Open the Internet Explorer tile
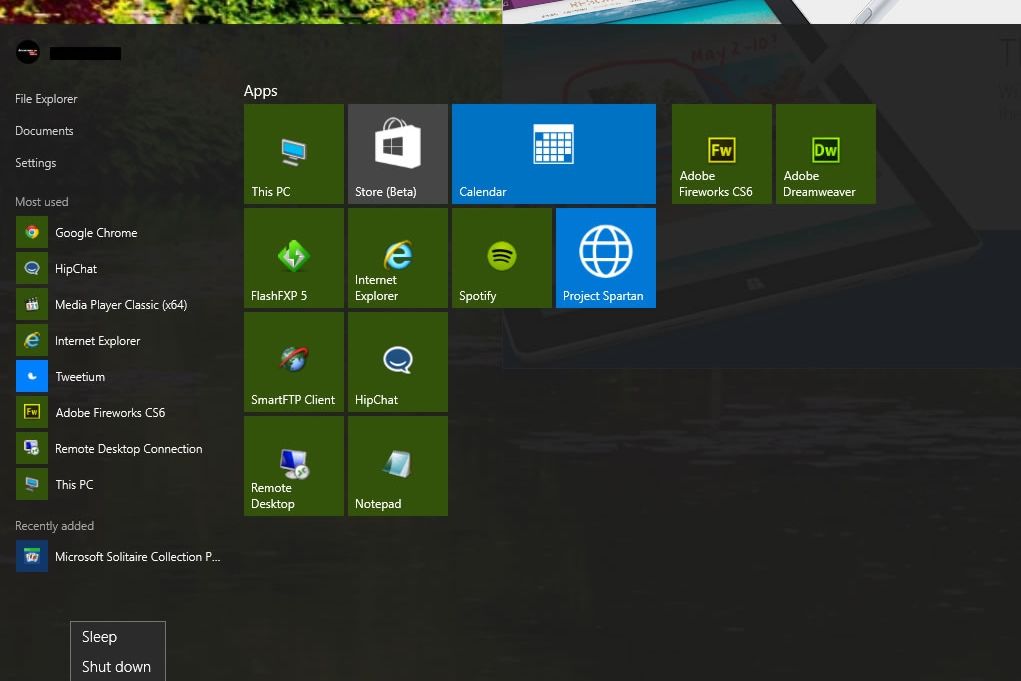 tap(398, 258)
